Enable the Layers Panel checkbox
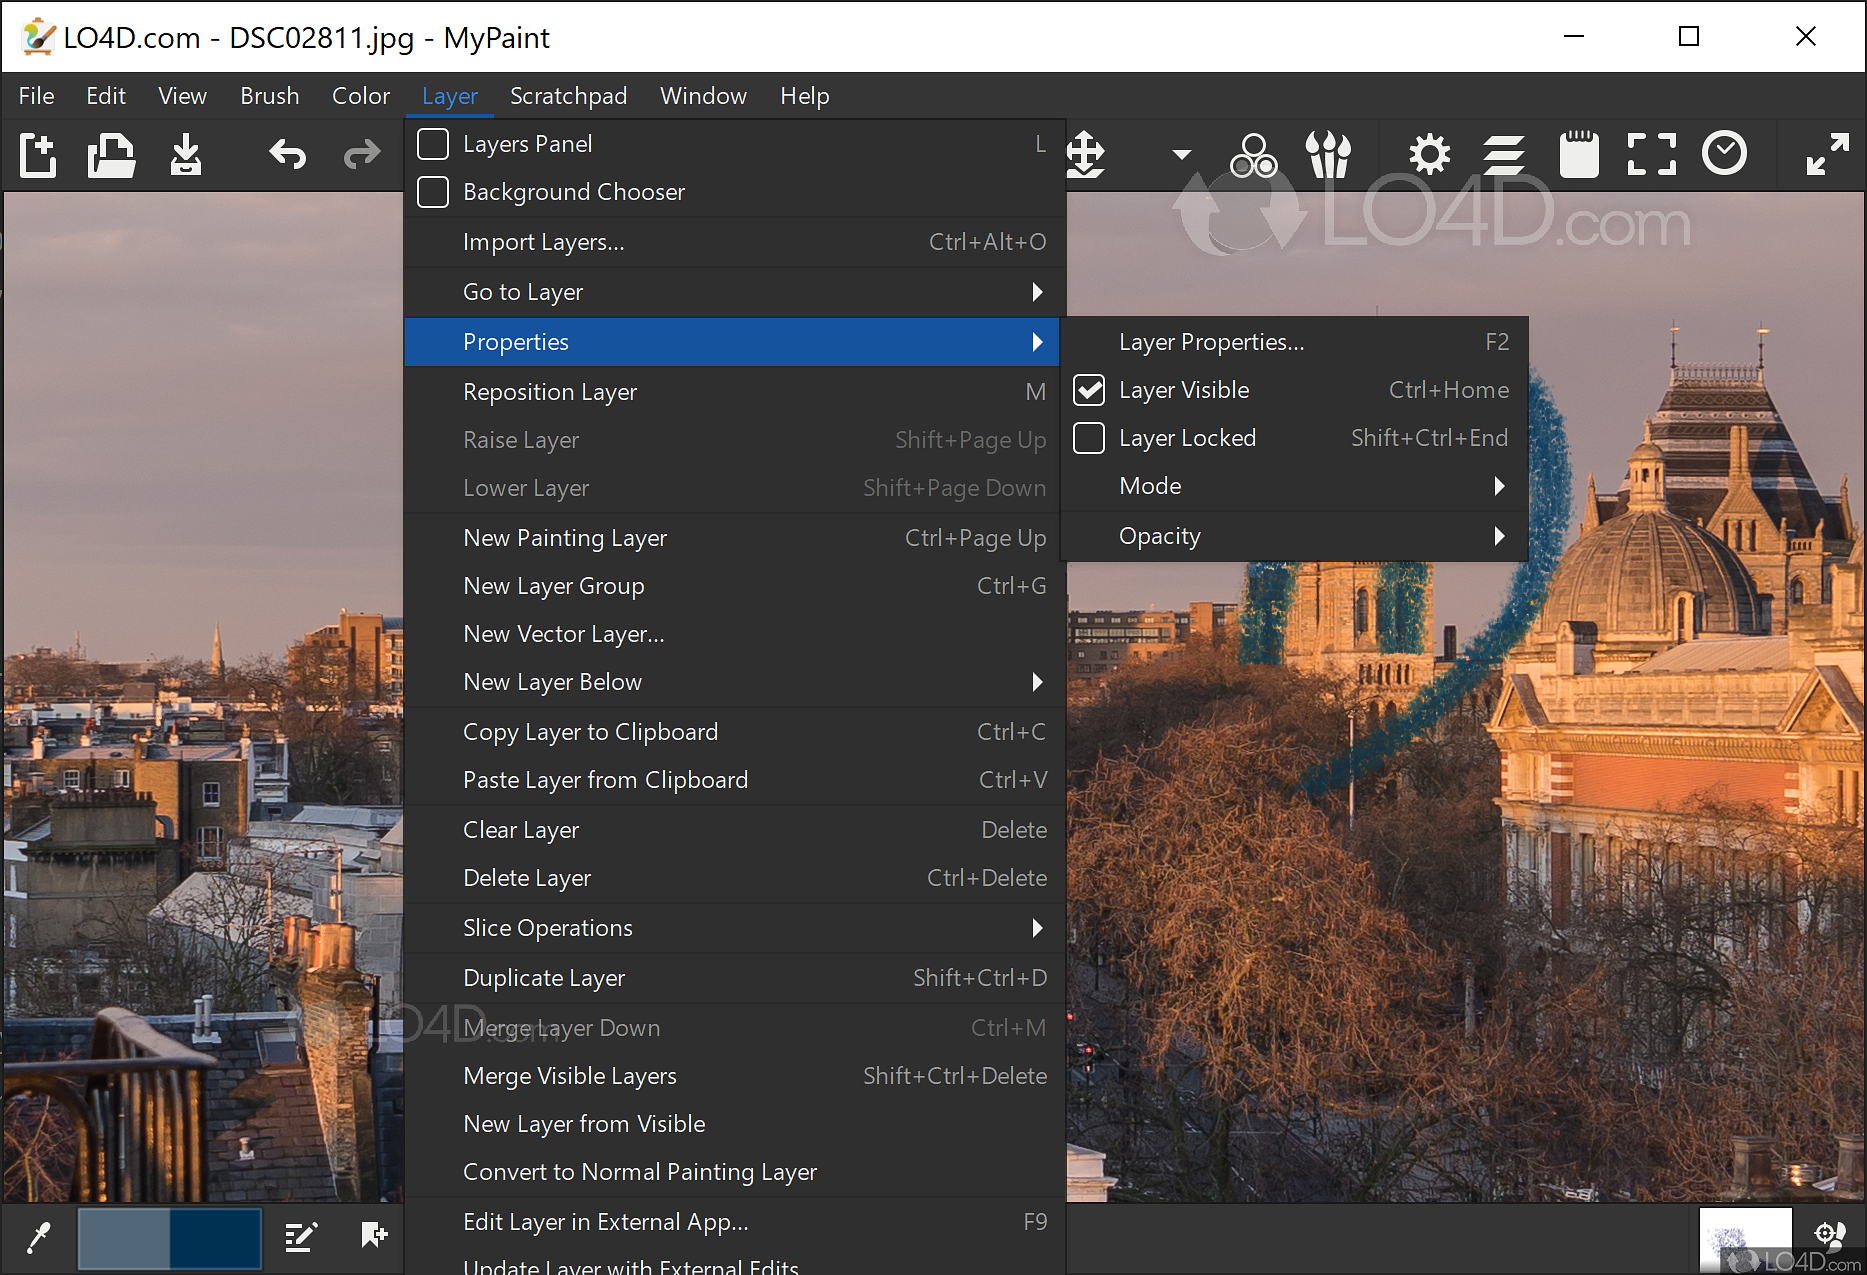This screenshot has height=1275, width=1867. click(433, 144)
